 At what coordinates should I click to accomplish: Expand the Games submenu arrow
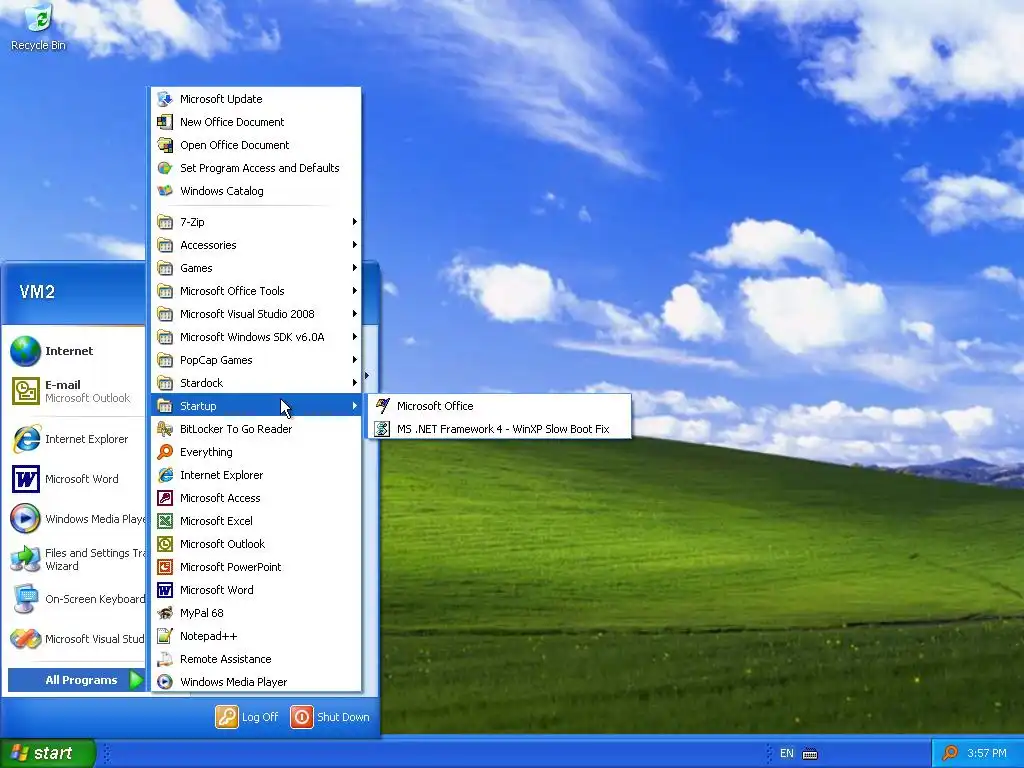[355, 268]
